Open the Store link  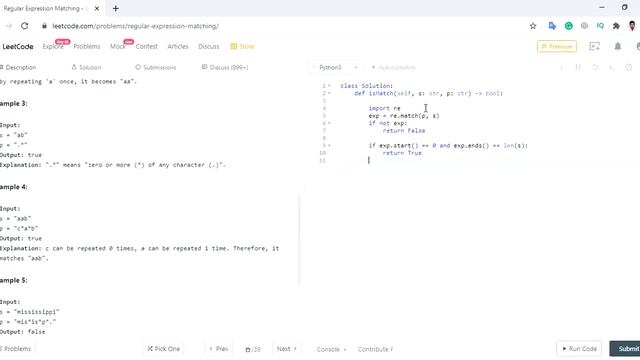242,47
